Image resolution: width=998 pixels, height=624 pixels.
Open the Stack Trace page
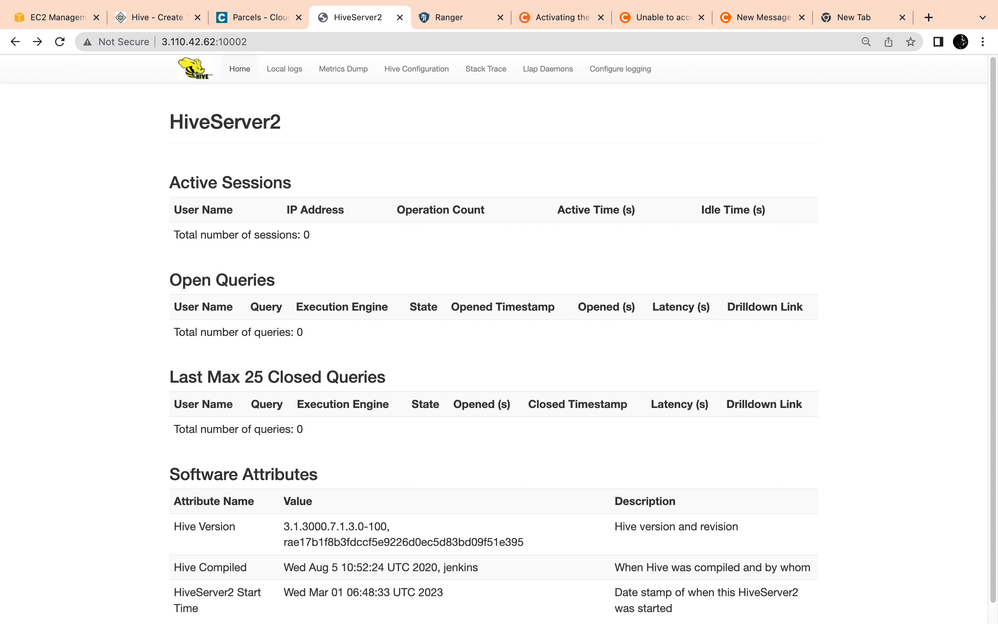[486, 69]
